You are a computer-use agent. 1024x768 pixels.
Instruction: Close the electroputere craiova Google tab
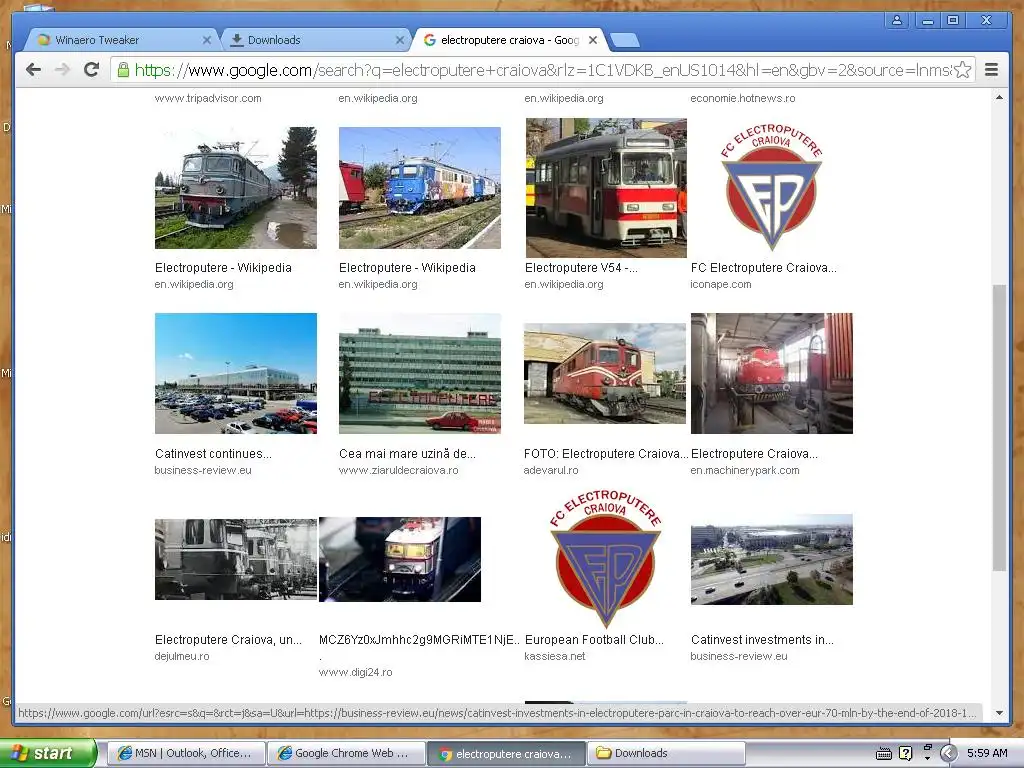tap(592, 40)
